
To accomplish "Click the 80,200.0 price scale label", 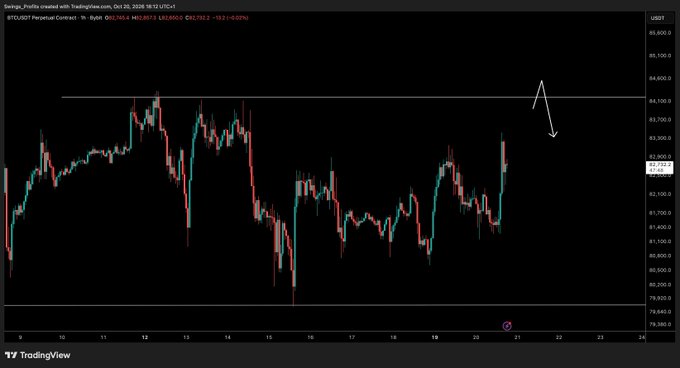I will 660,285.
